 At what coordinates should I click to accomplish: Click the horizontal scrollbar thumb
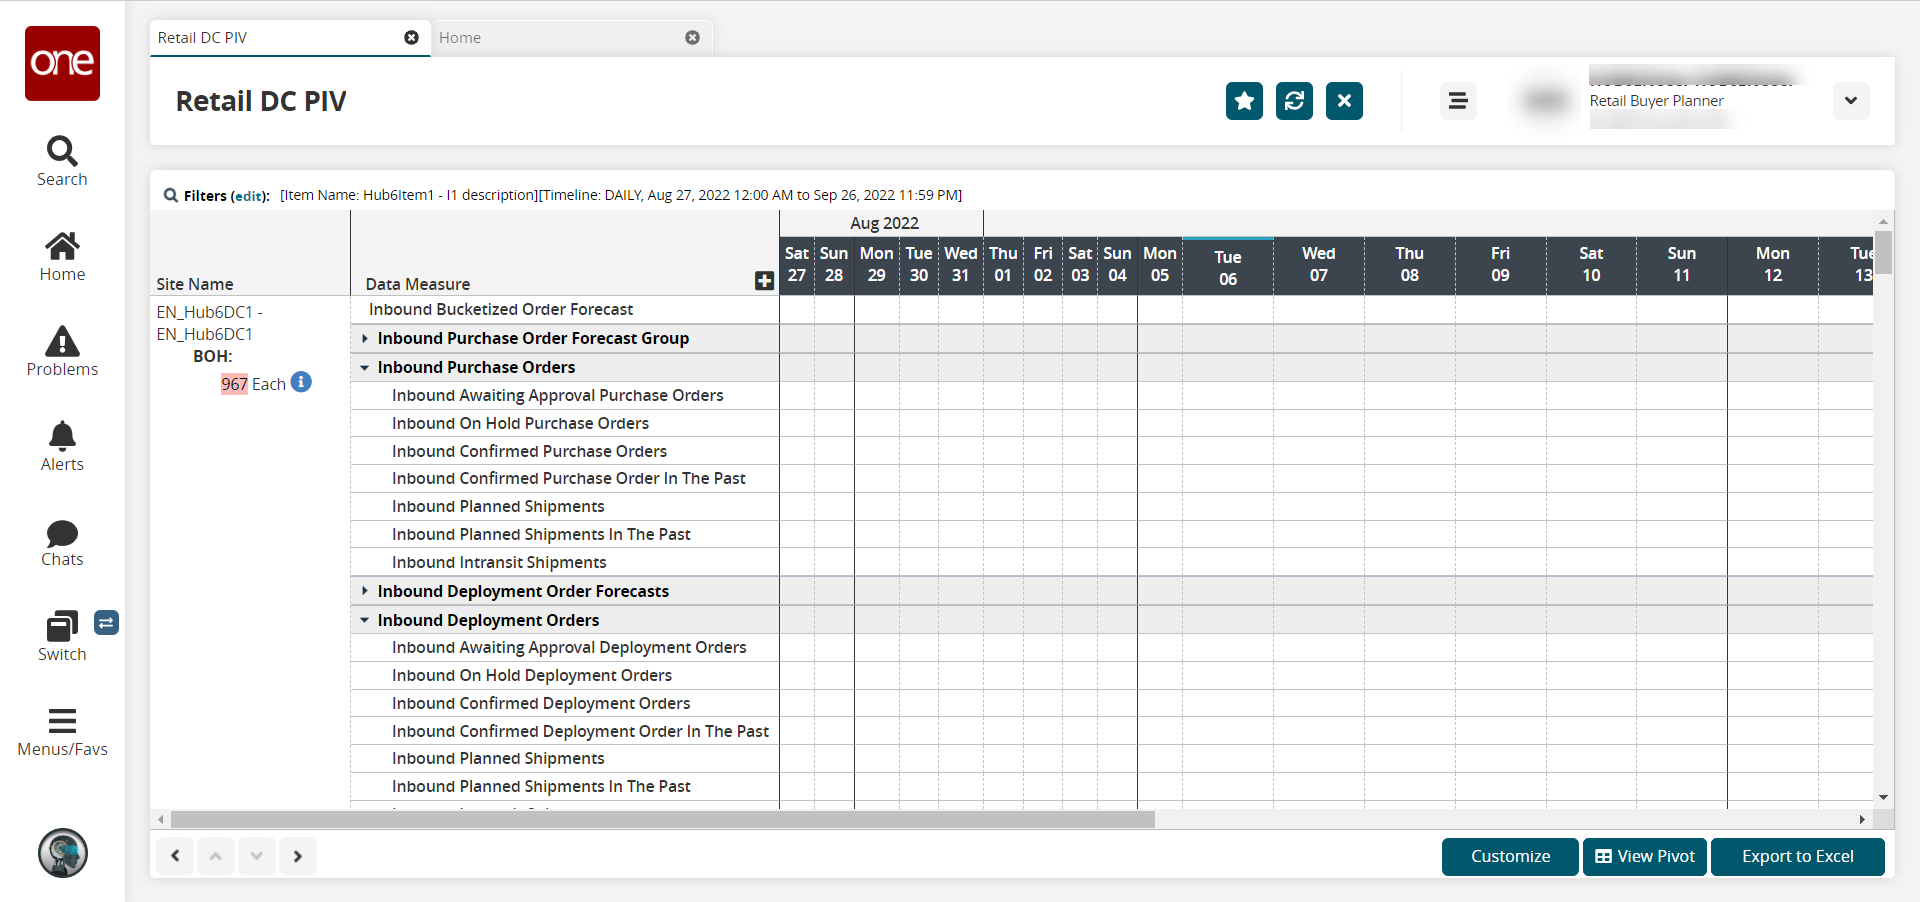pyautogui.click(x=662, y=820)
